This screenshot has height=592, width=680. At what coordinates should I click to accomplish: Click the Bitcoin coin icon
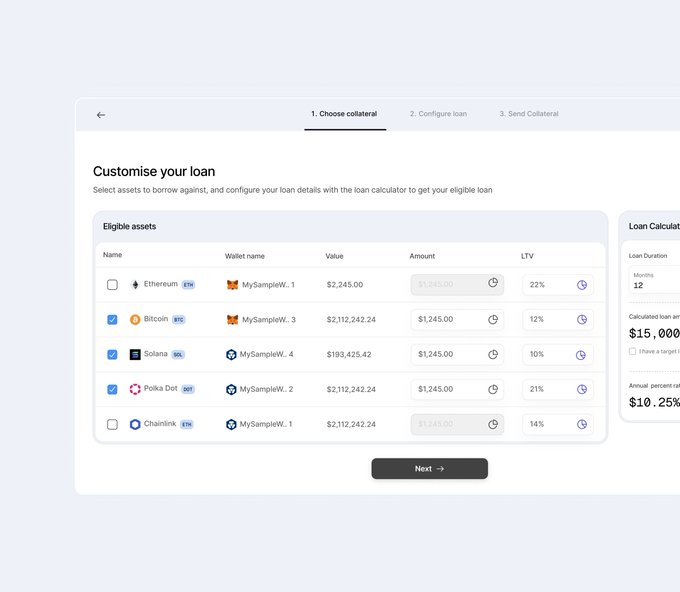[135, 320]
